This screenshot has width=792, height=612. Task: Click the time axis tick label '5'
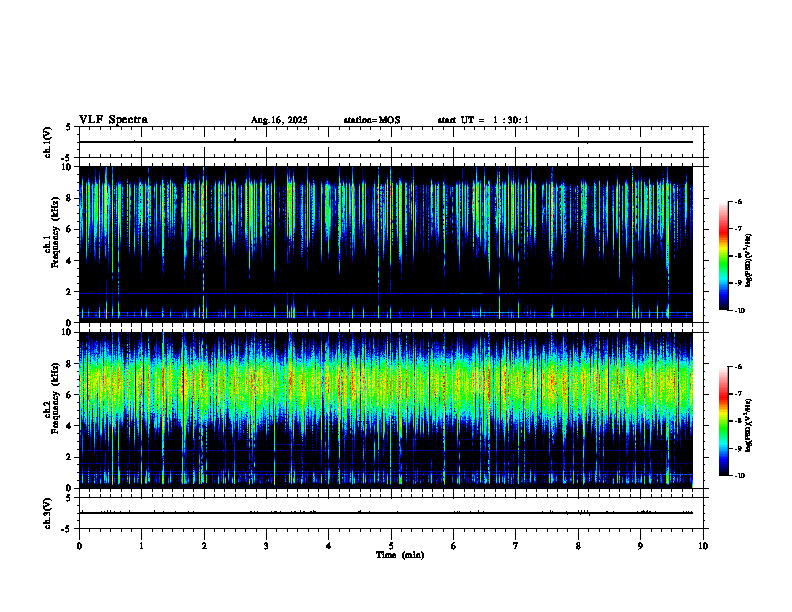pos(391,546)
